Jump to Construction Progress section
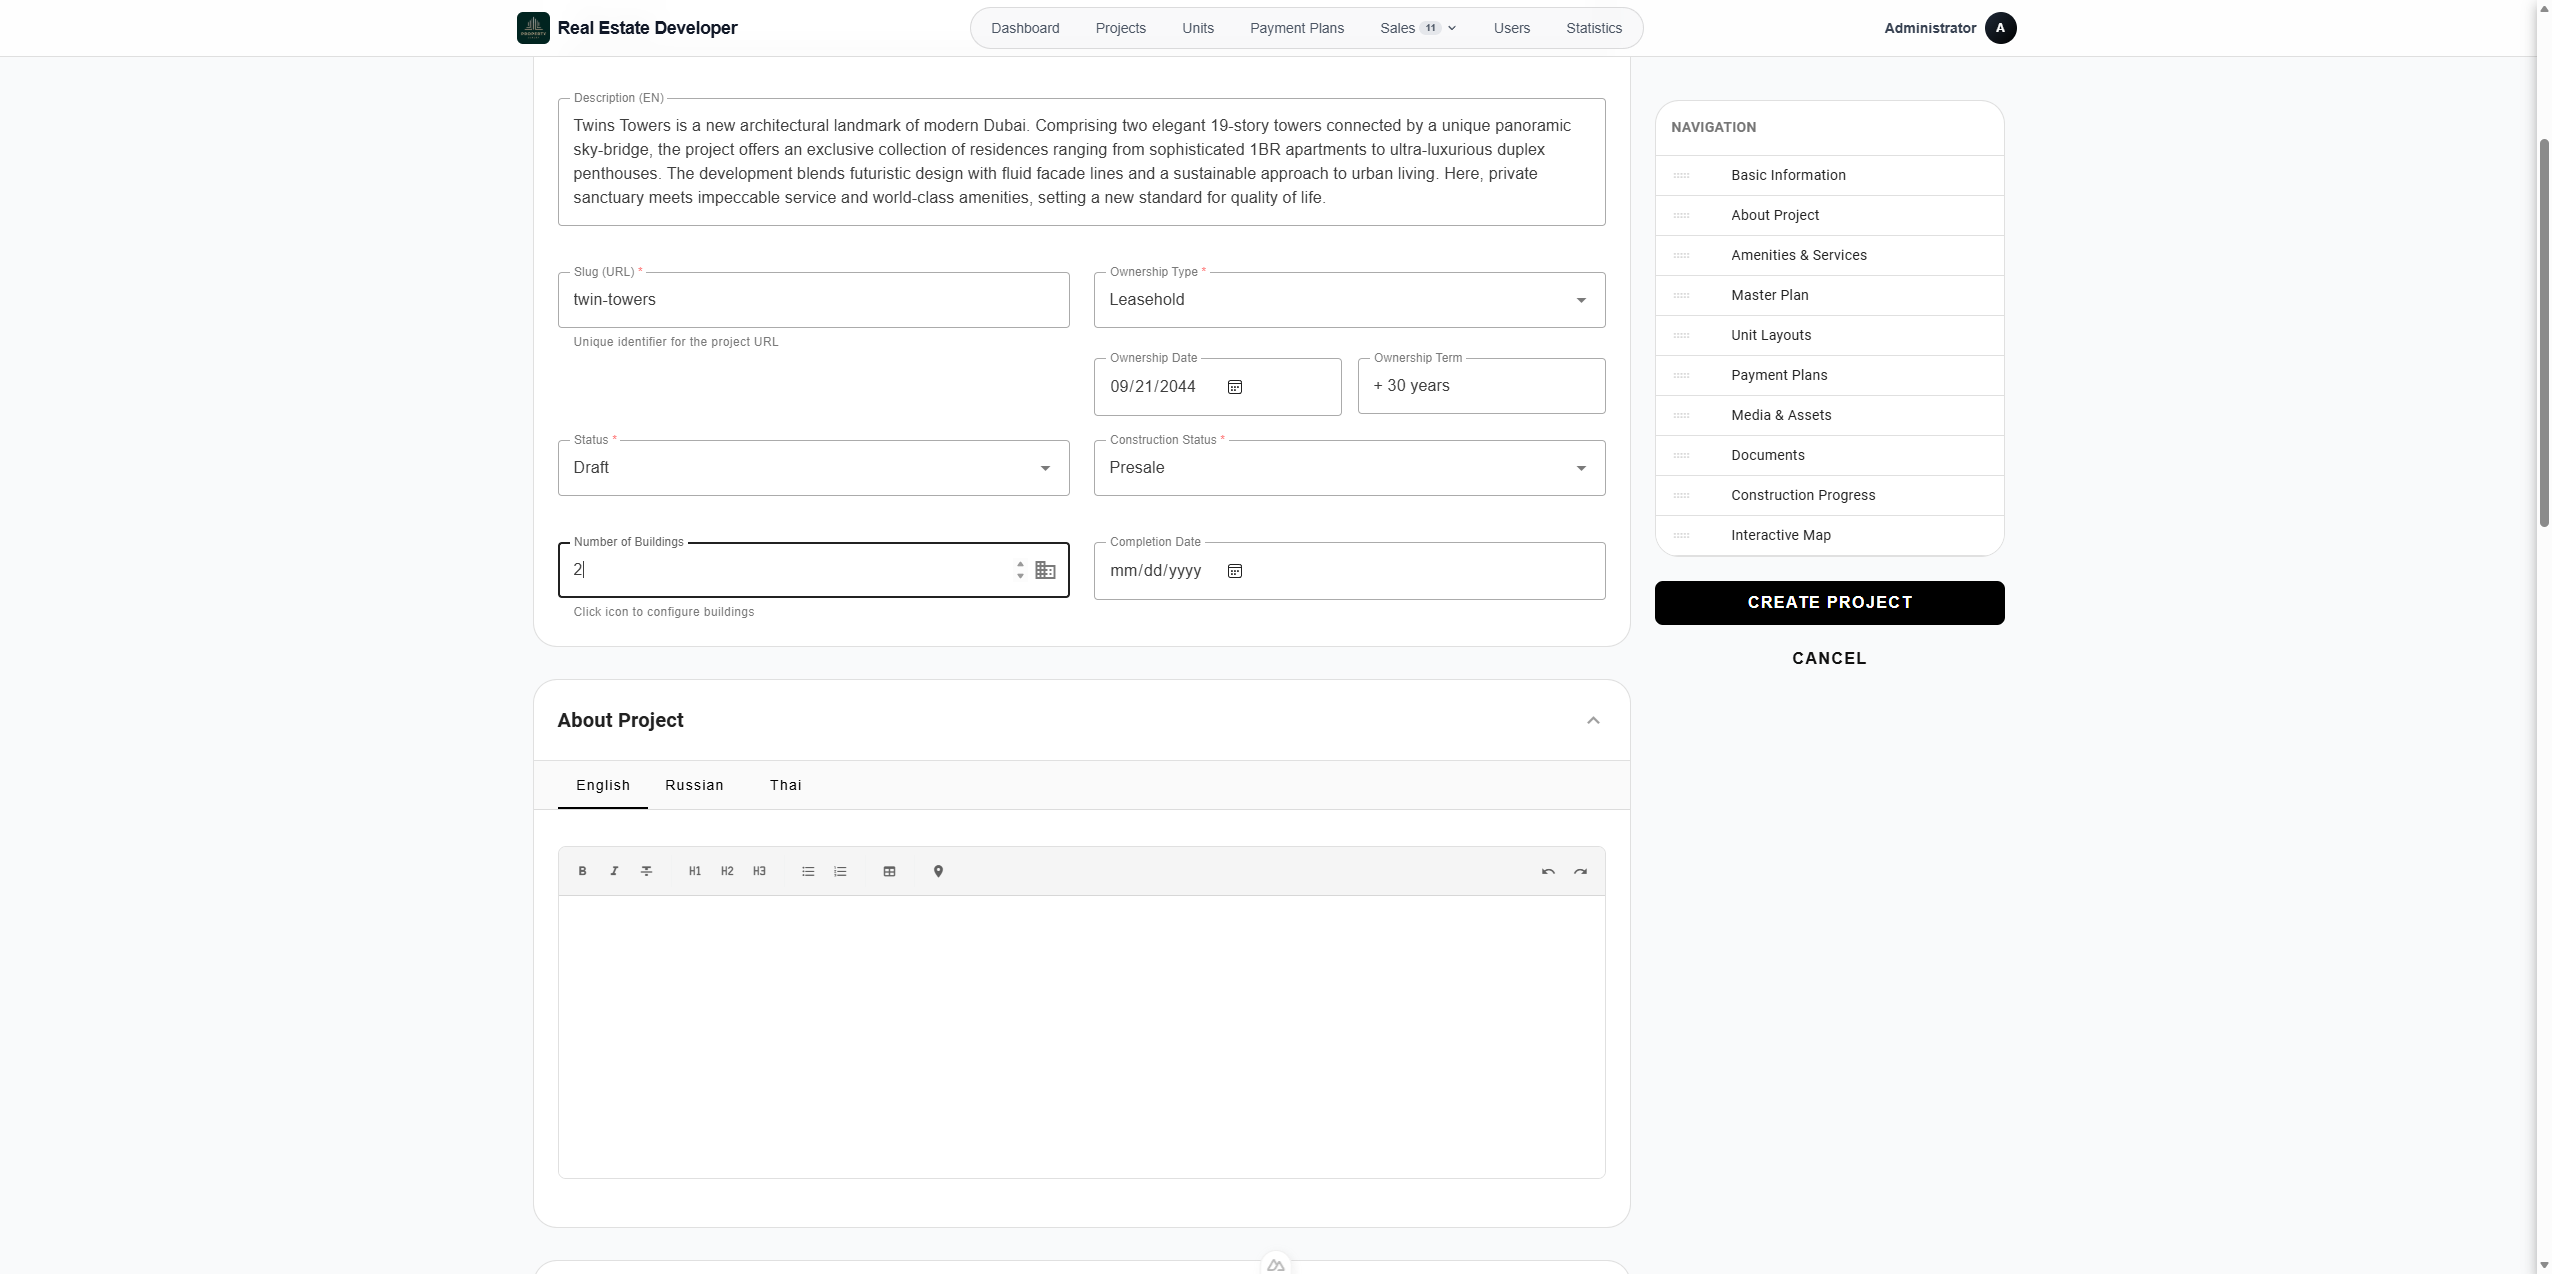This screenshot has width=2552, height=1274. tap(1829, 495)
